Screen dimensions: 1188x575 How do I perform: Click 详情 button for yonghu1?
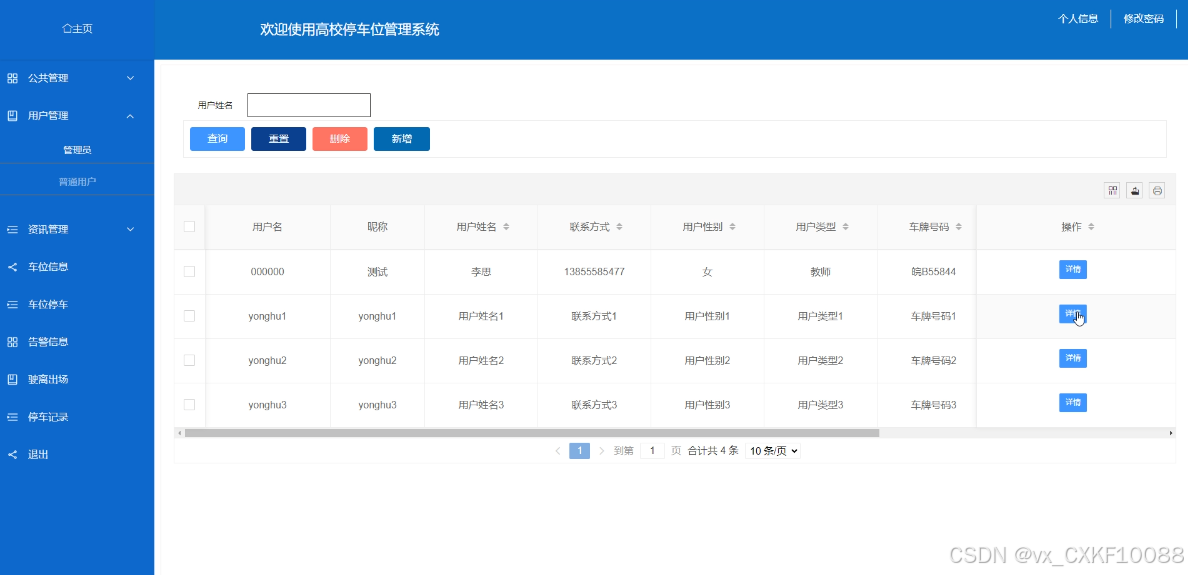point(1073,314)
